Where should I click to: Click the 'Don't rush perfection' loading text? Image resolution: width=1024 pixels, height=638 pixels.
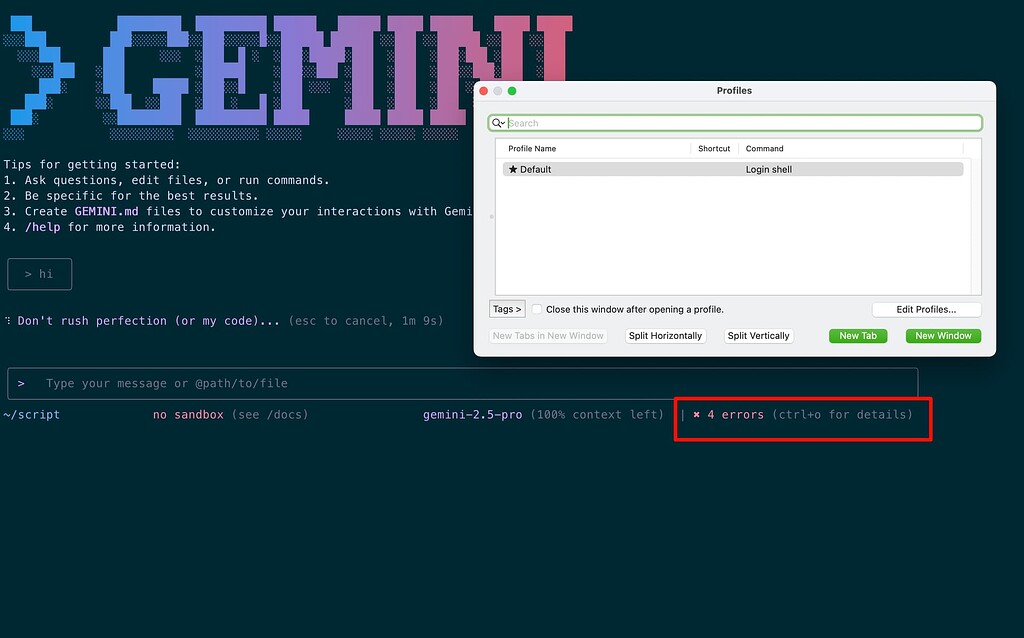coord(148,321)
